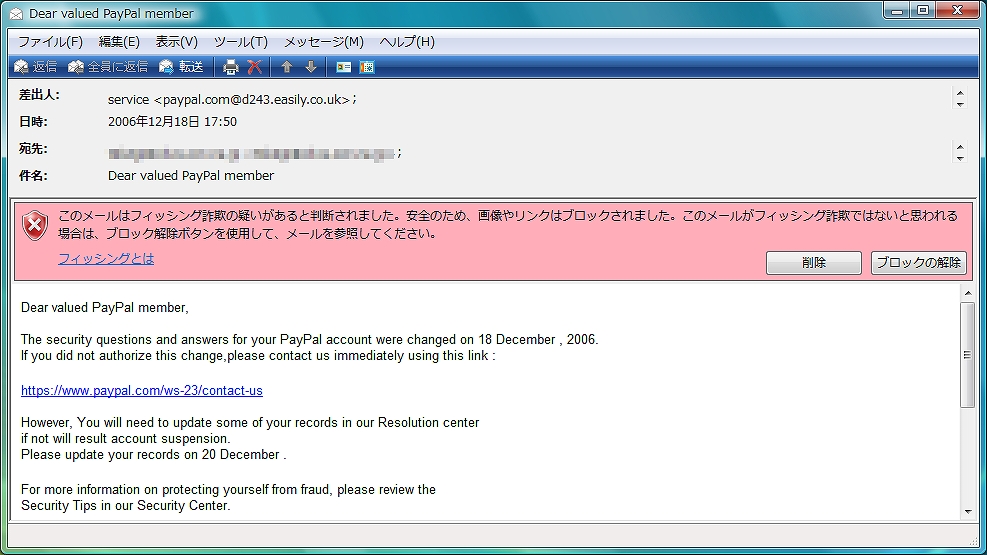Image resolution: width=987 pixels, height=555 pixels.
Task: Click envelope icon in title bar
Action: coord(16,13)
